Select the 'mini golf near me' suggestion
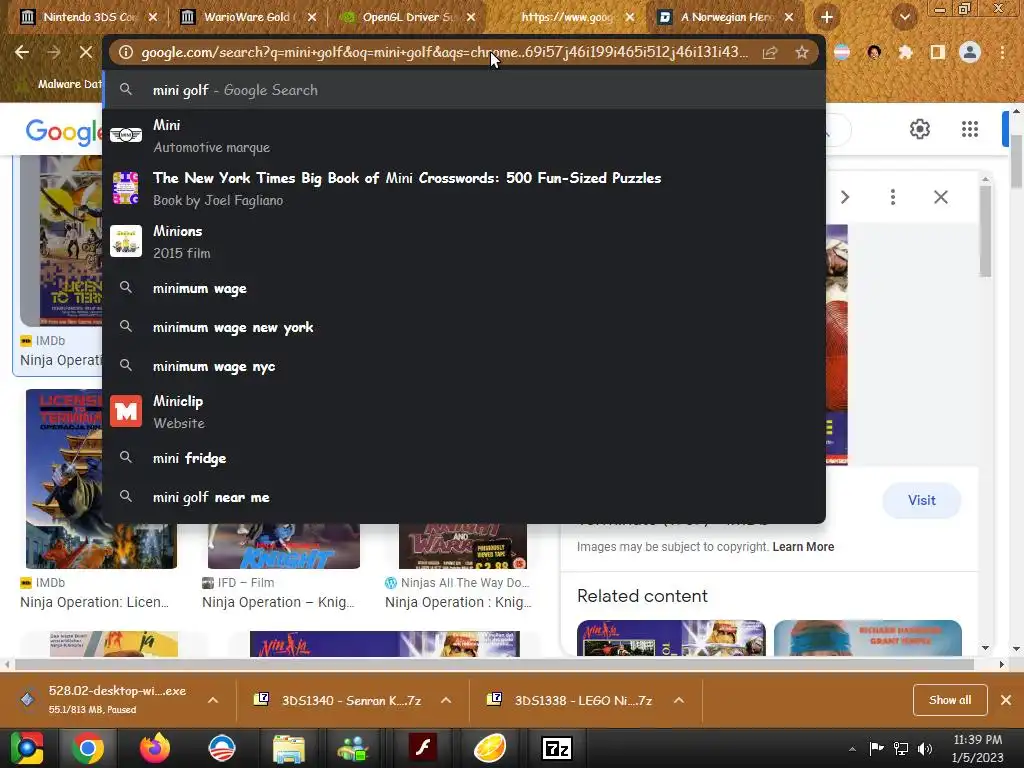The image size is (1024, 768). (x=464, y=497)
